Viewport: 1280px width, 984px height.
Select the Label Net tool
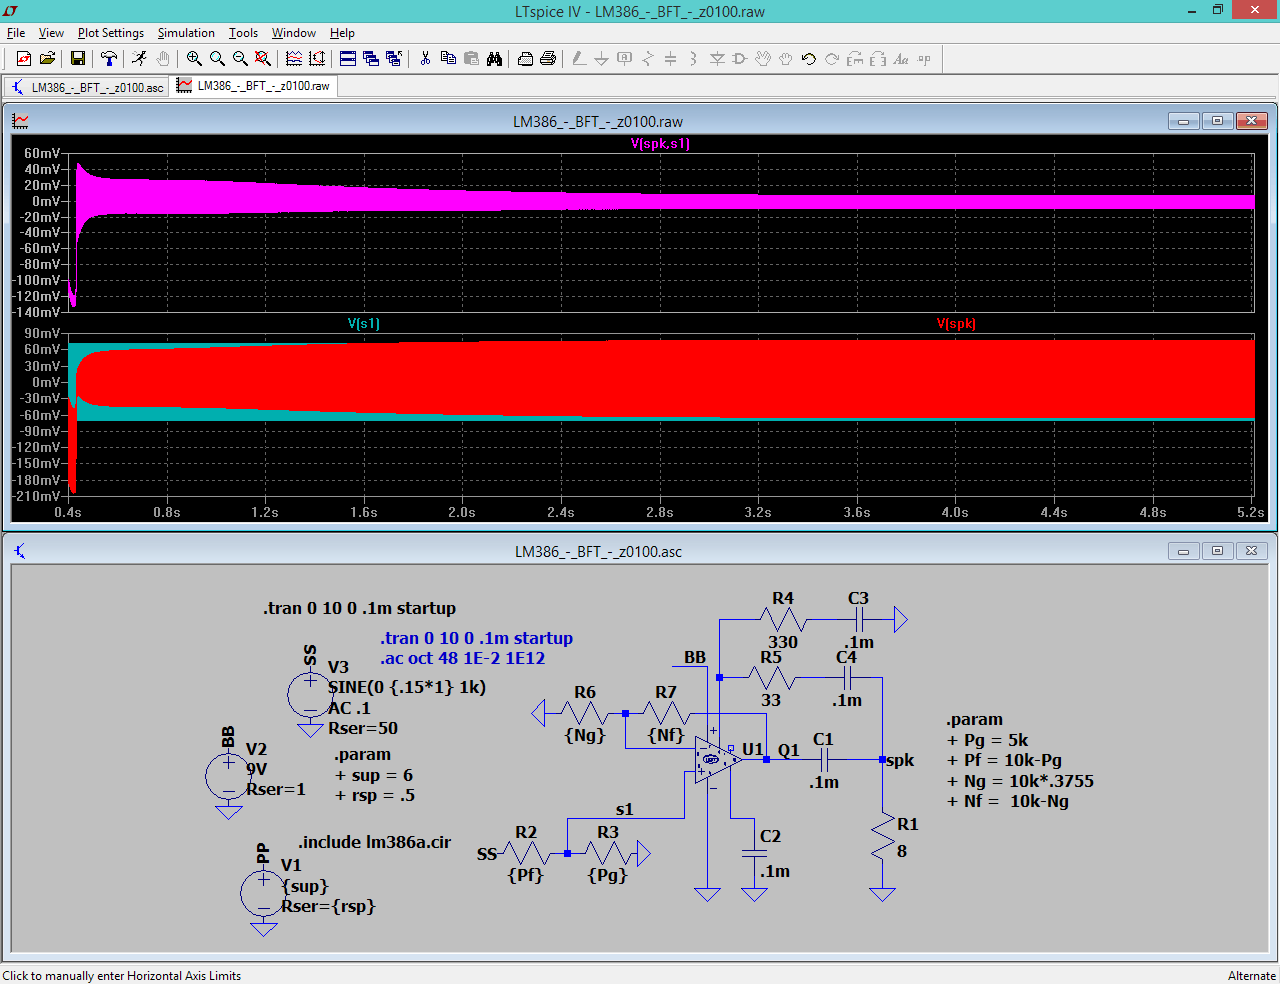[x=625, y=59]
